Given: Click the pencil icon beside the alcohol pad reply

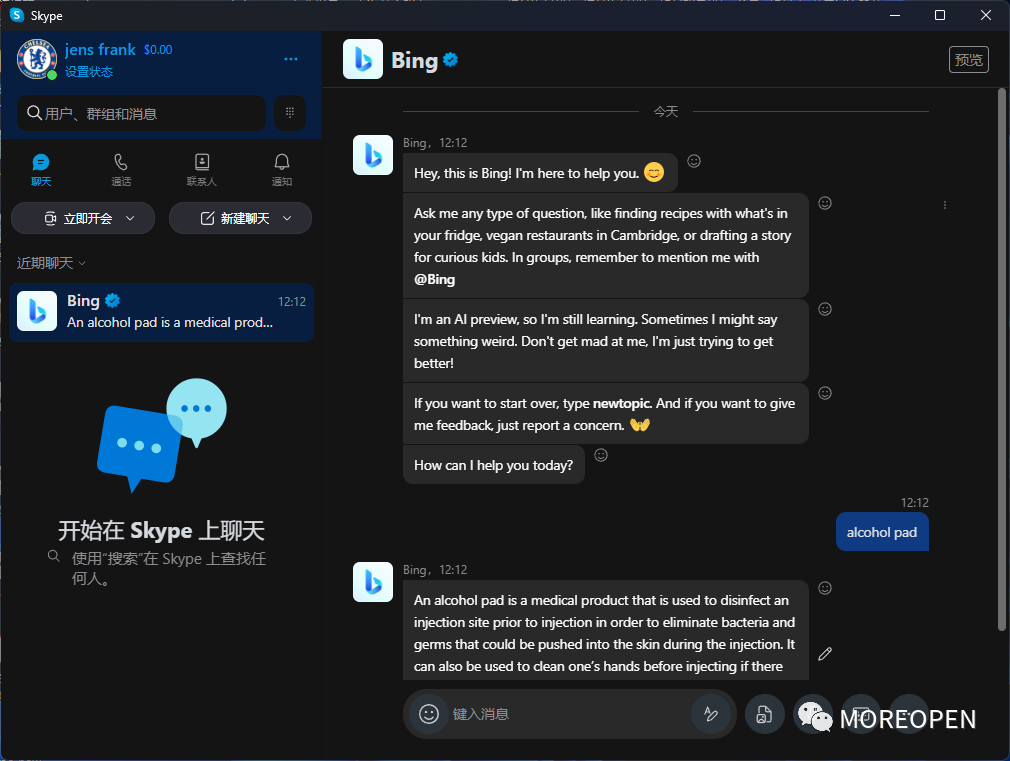Looking at the screenshot, I should pyautogui.click(x=825, y=654).
